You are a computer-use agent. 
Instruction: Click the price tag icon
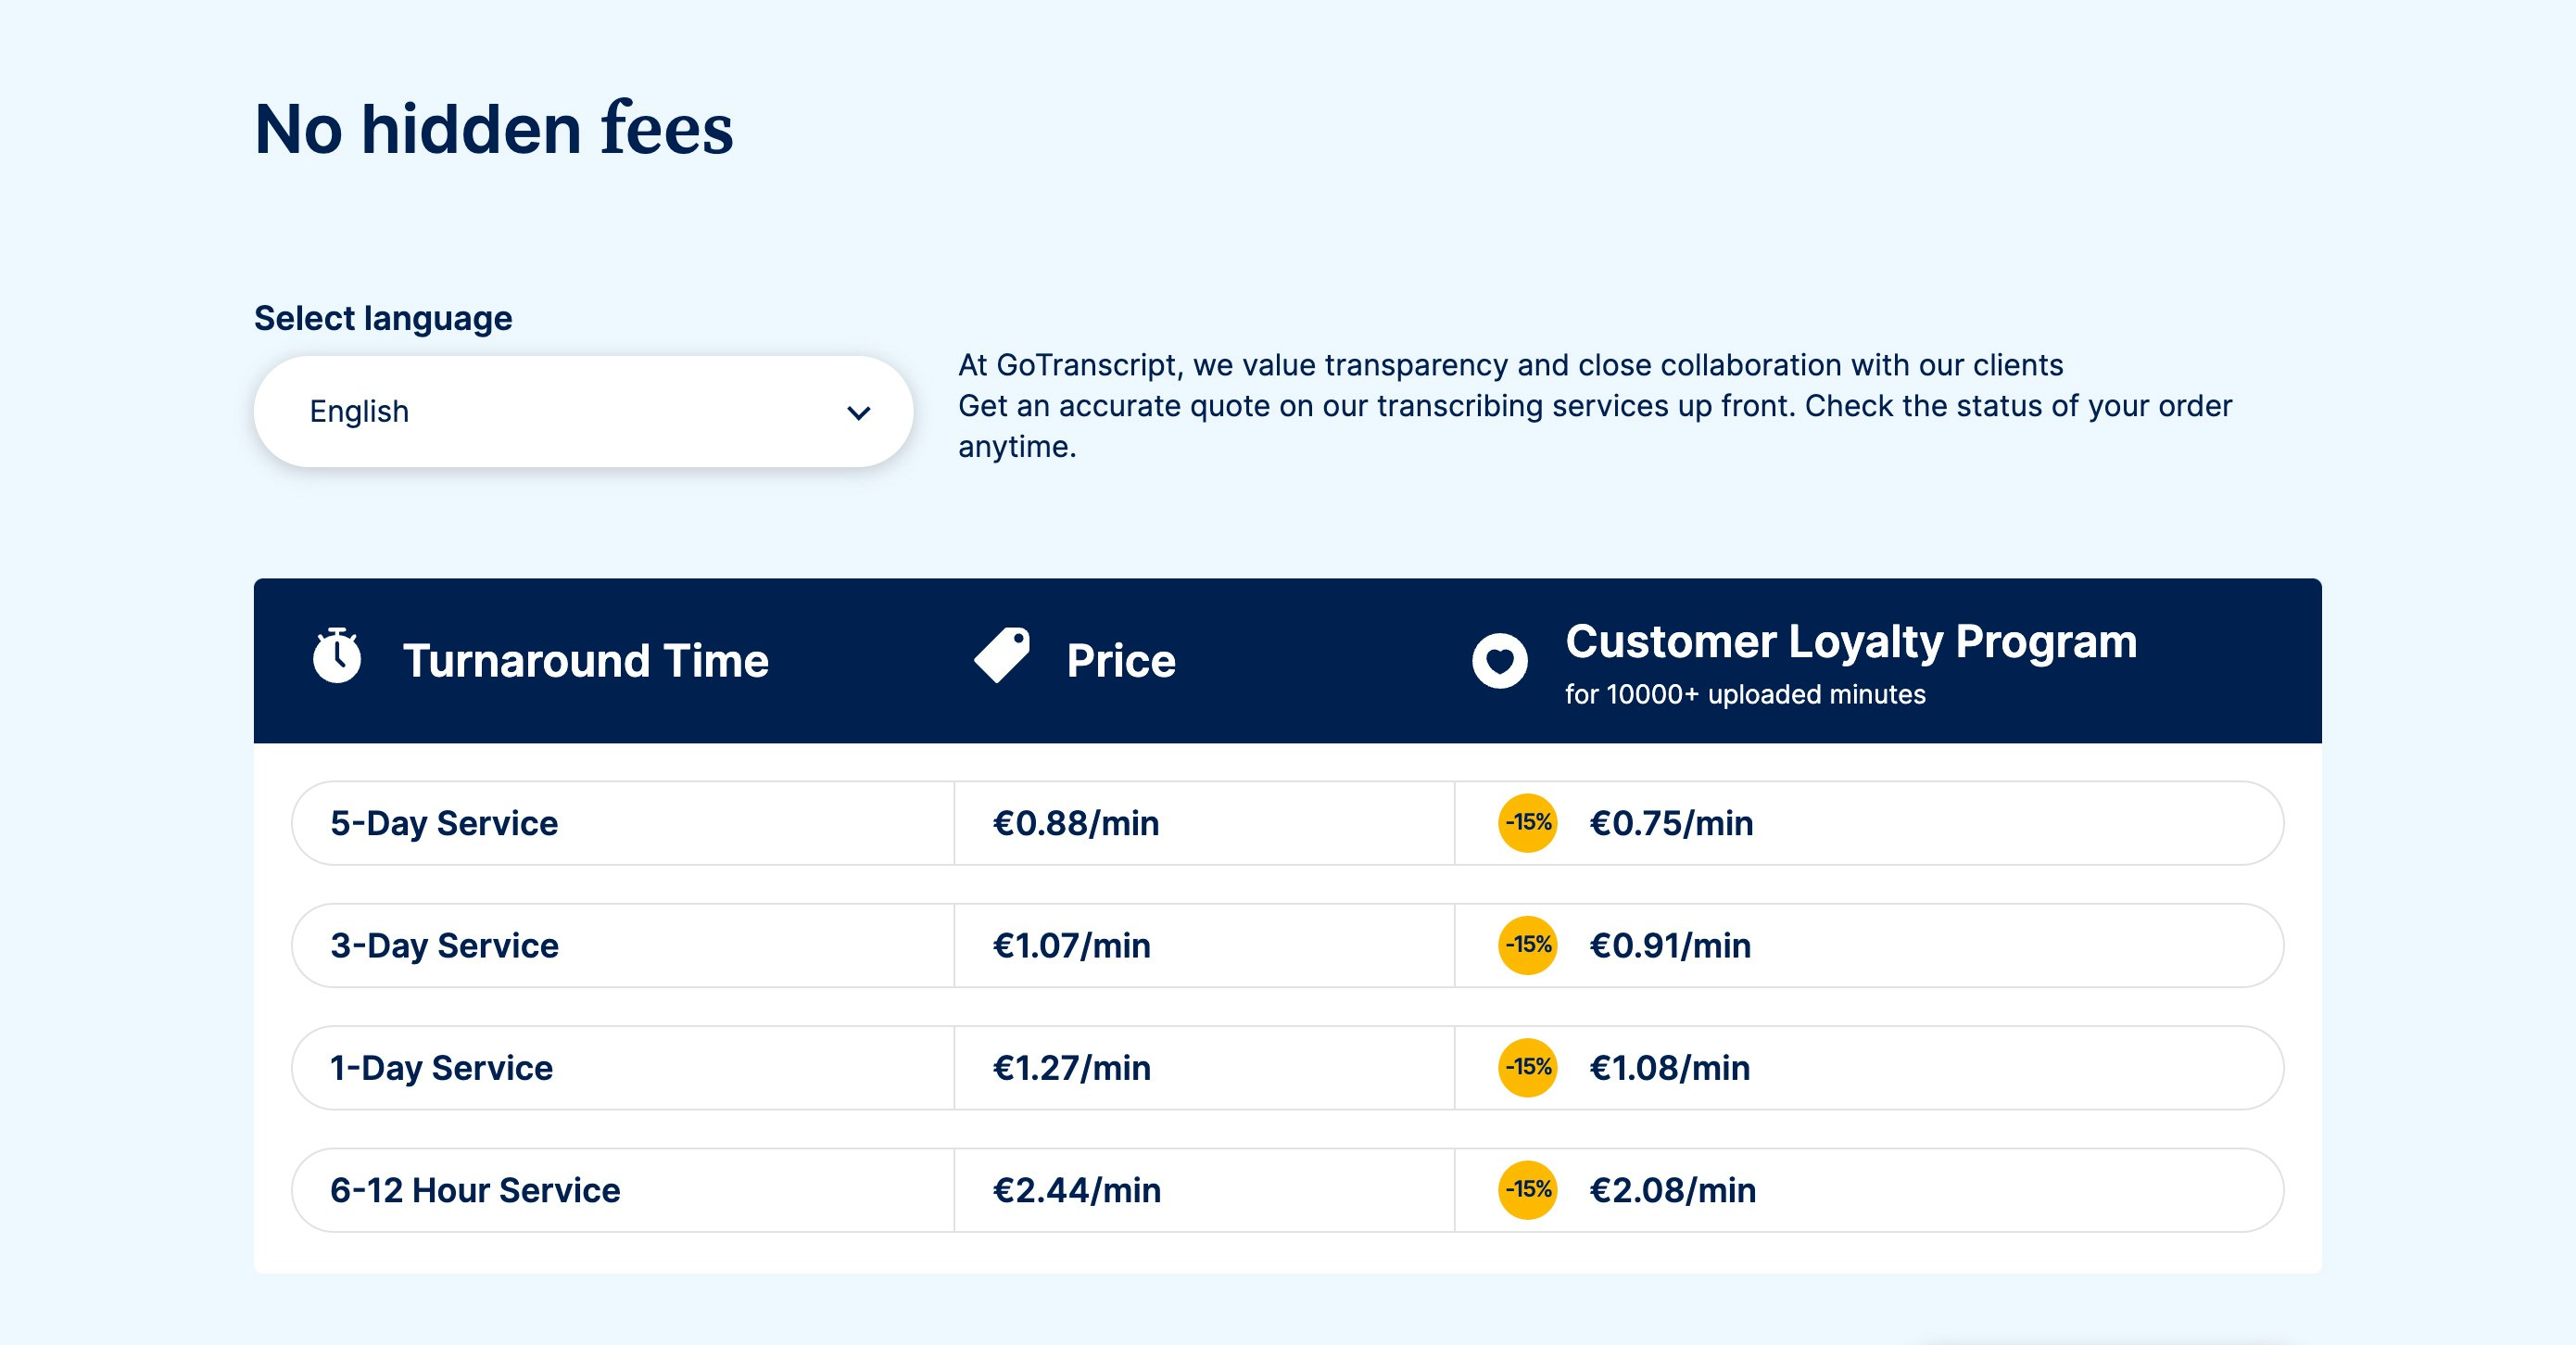click(1002, 656)
